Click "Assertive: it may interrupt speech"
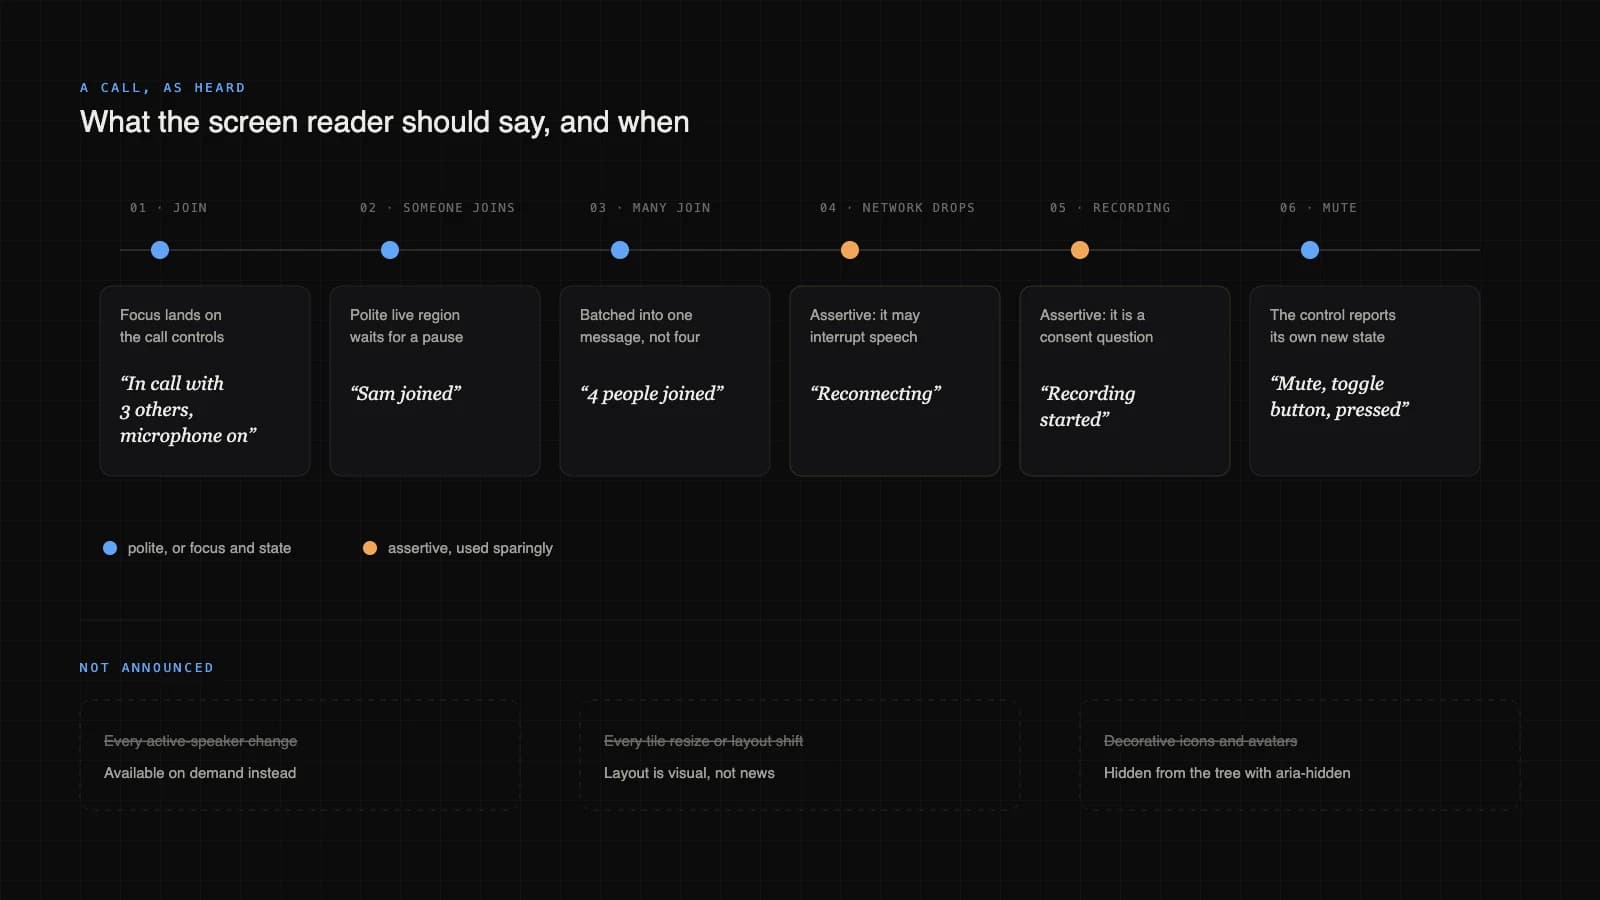This screenshot has width=1600, height=900. (865, 326)
